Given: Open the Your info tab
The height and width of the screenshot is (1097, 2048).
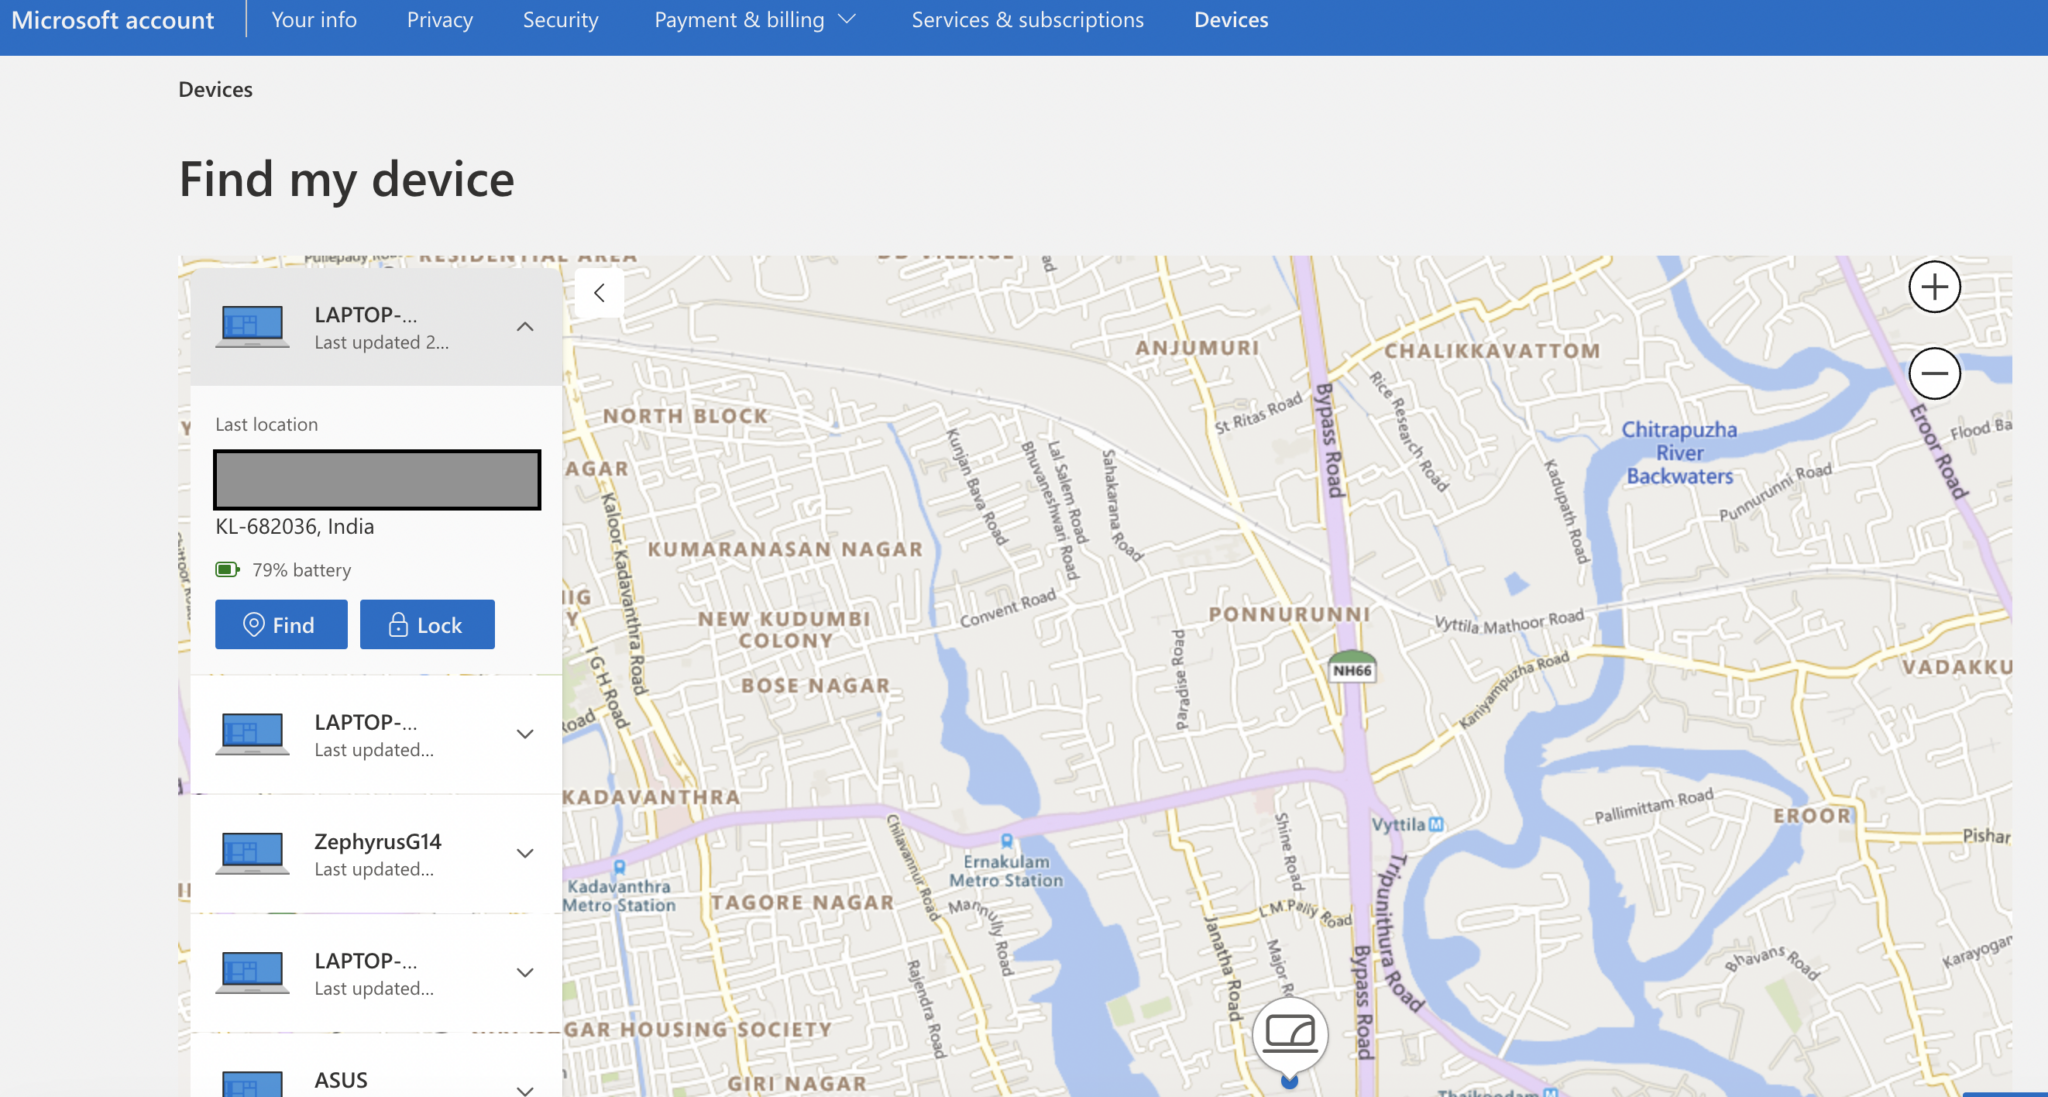Looking at the screenshot, I should click(x=314, y=20).
